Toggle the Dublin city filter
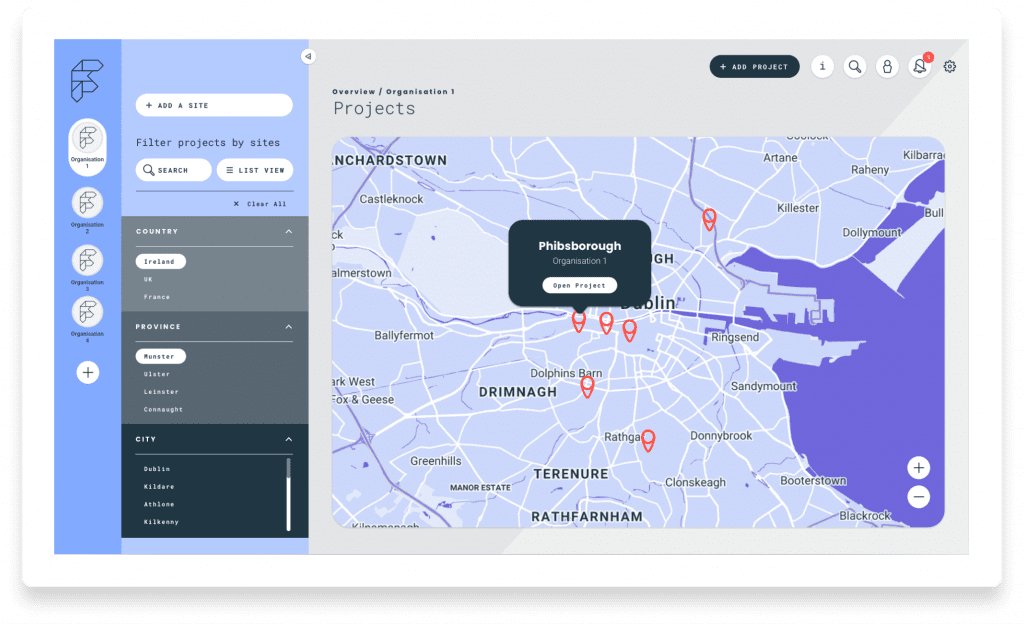 point(157,469)
